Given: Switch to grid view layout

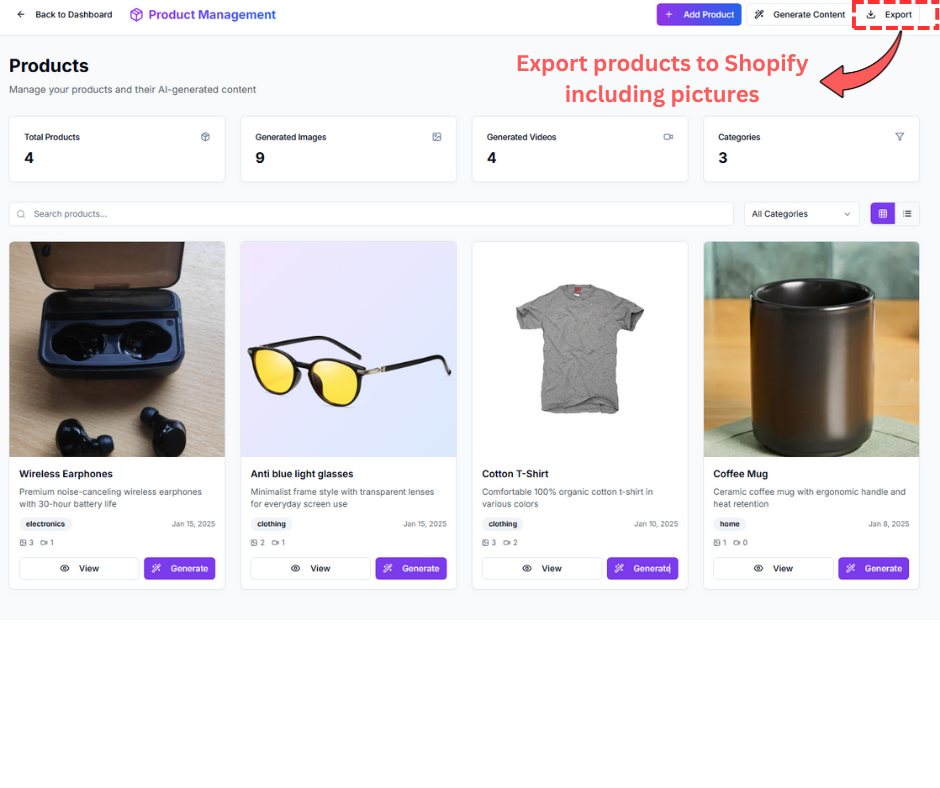Looking at the screenshot, I should [x=882, y=213].
